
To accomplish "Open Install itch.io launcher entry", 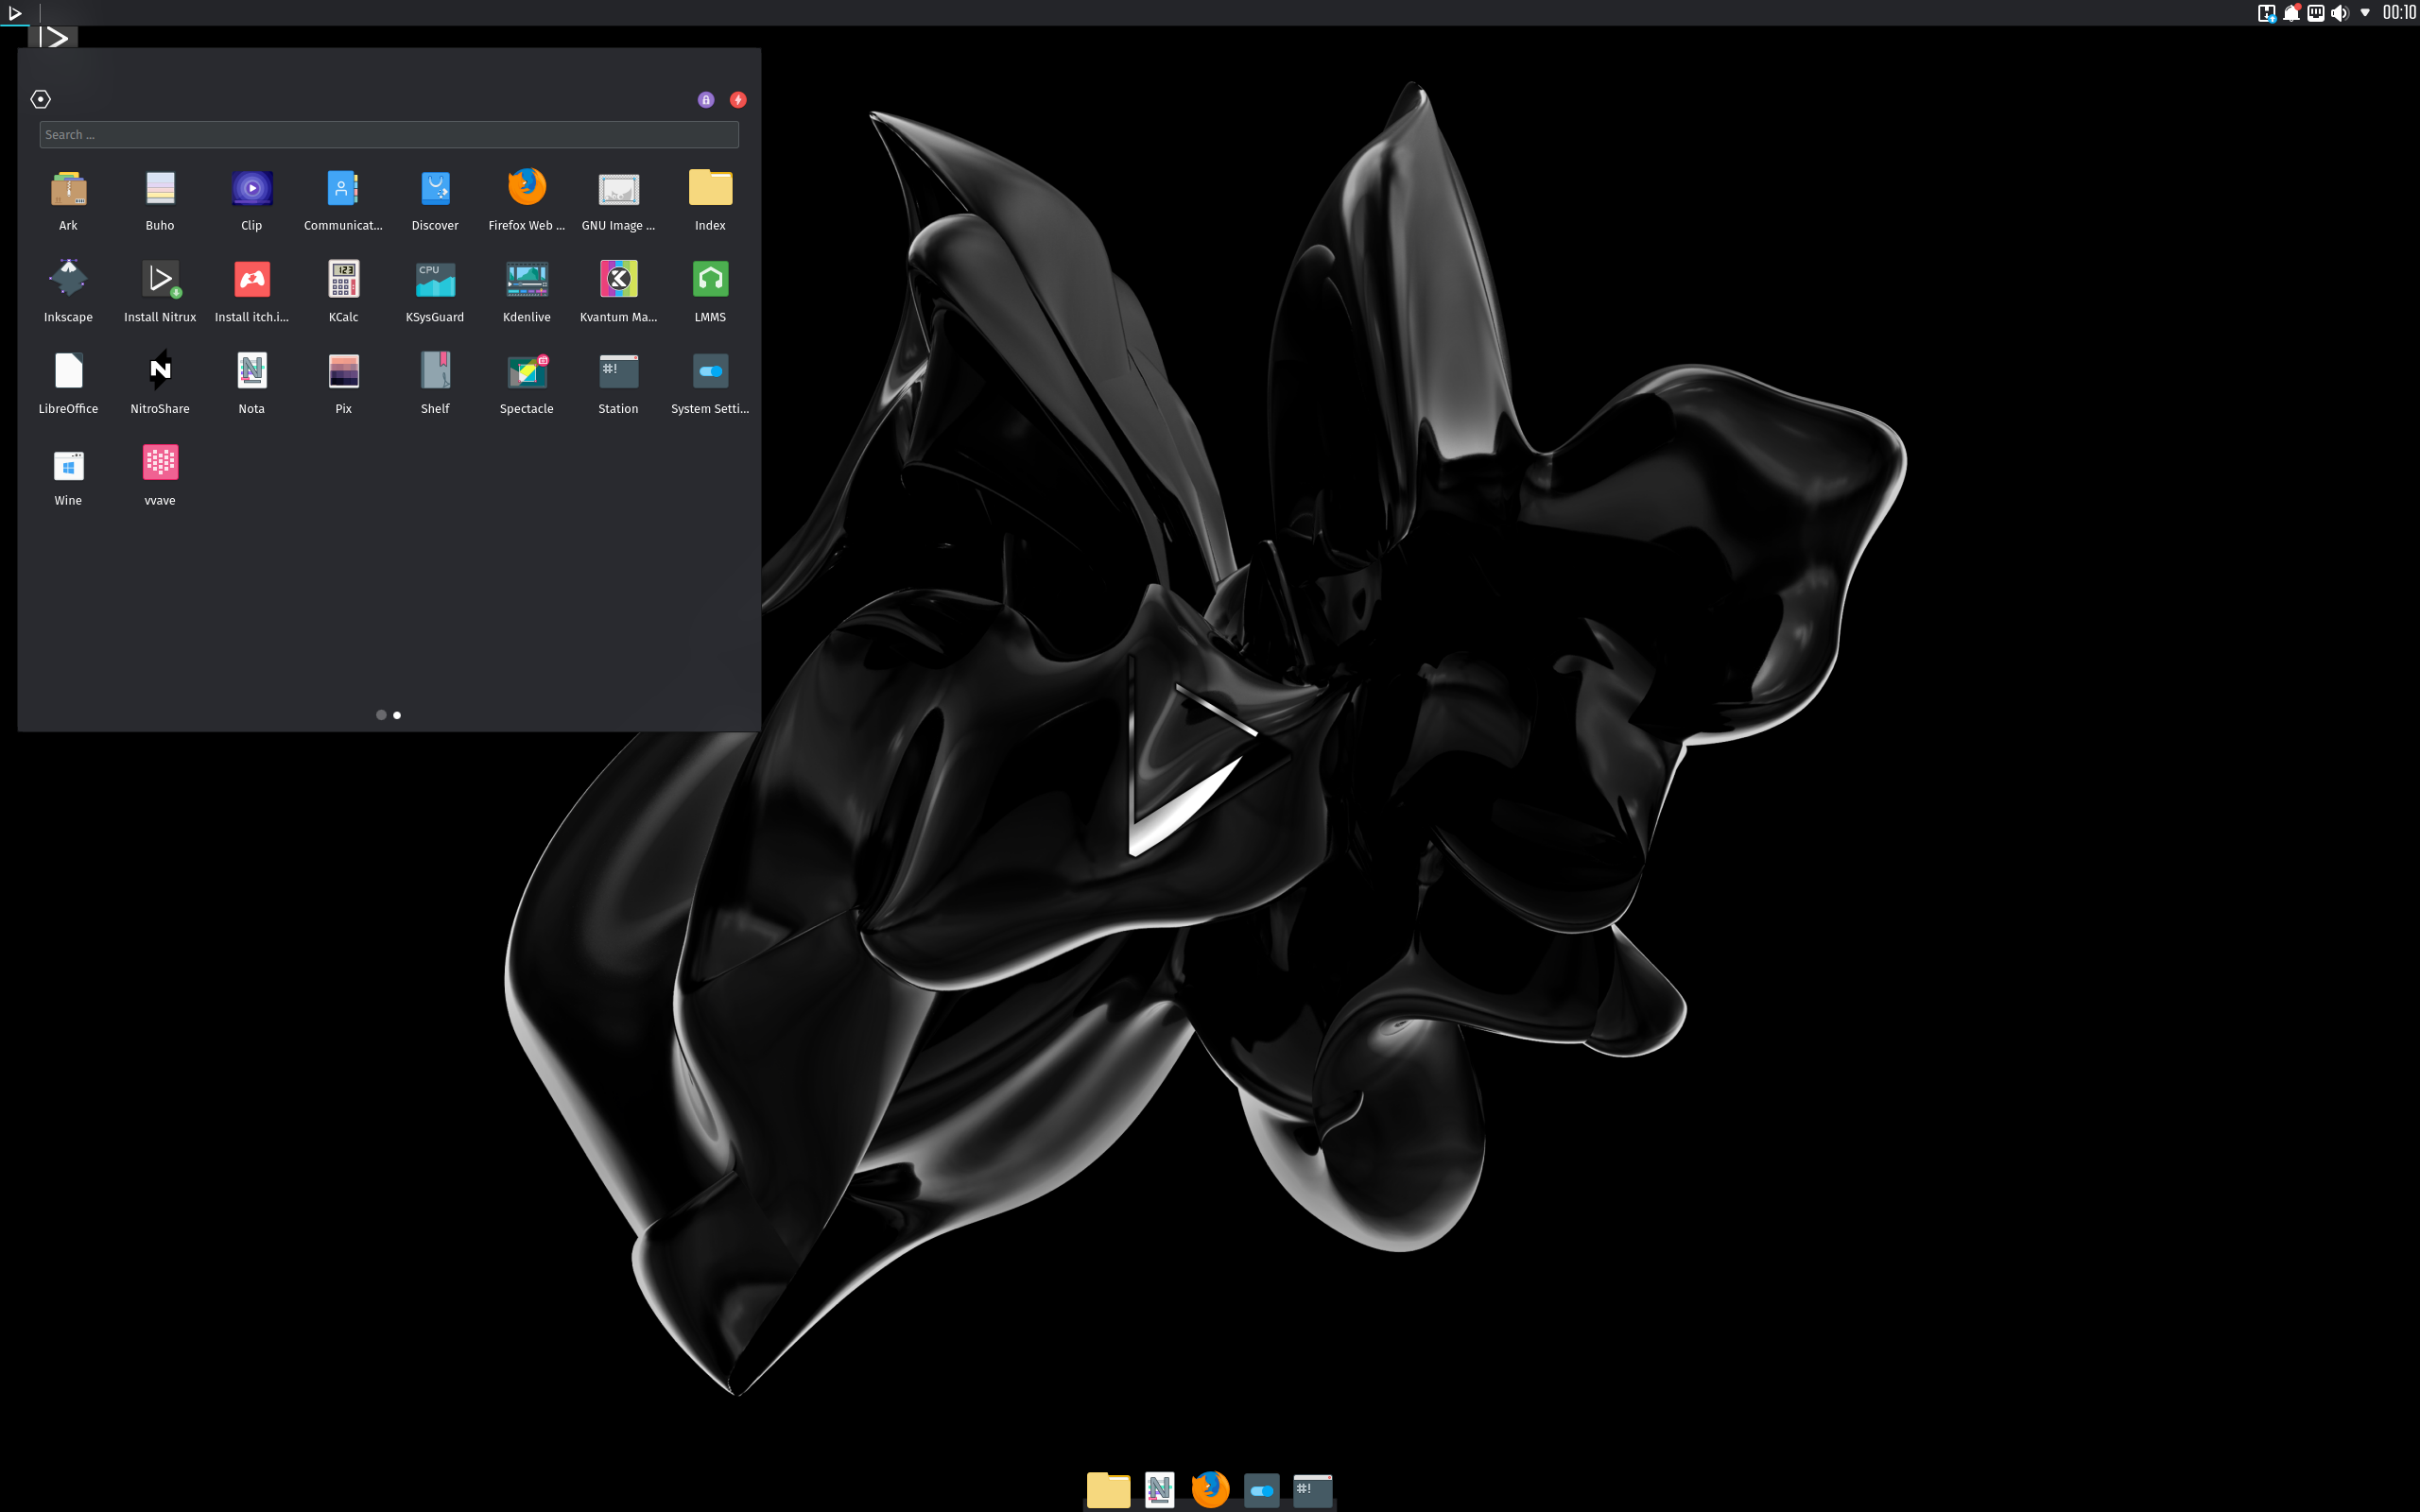I will click(x=252, y=291).
